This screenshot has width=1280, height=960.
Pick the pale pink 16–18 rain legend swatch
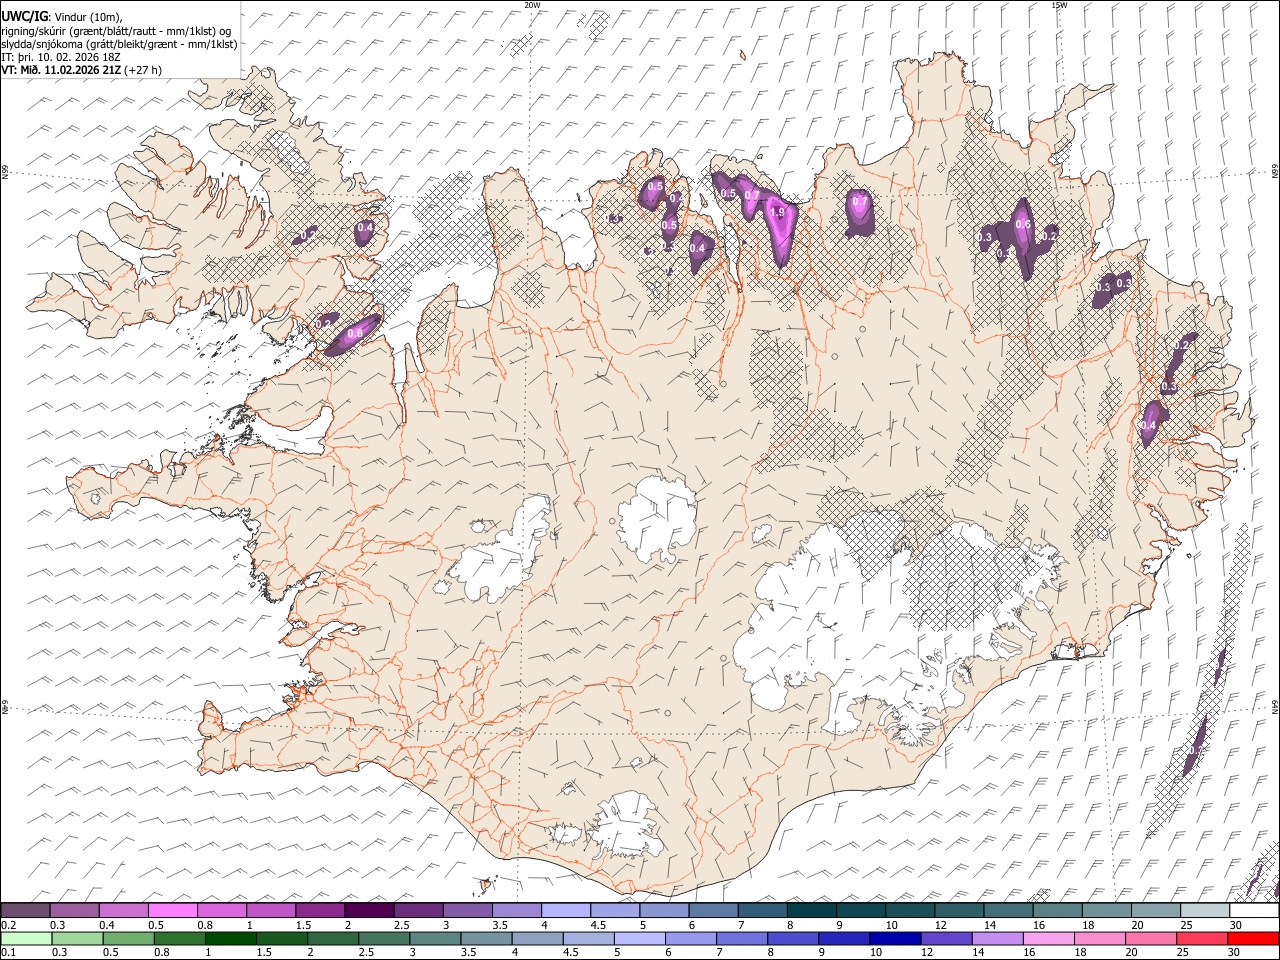point(1048,938)
